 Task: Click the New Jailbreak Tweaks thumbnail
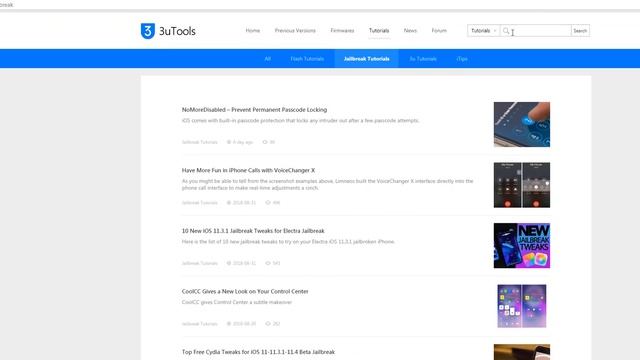tap(522, 246)
